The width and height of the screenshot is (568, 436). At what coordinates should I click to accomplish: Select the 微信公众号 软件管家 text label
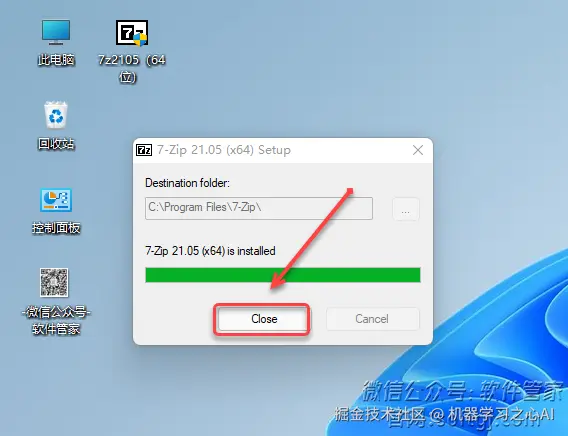(x=56, y=320)
